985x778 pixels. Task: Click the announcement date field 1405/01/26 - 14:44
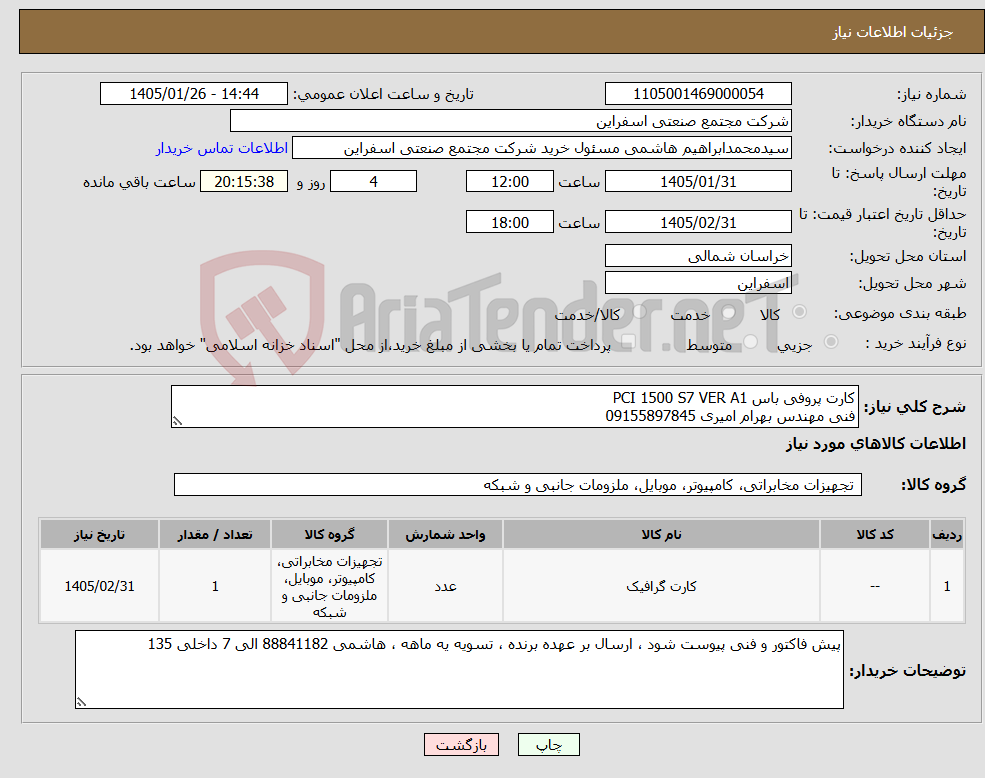point(193,94)
